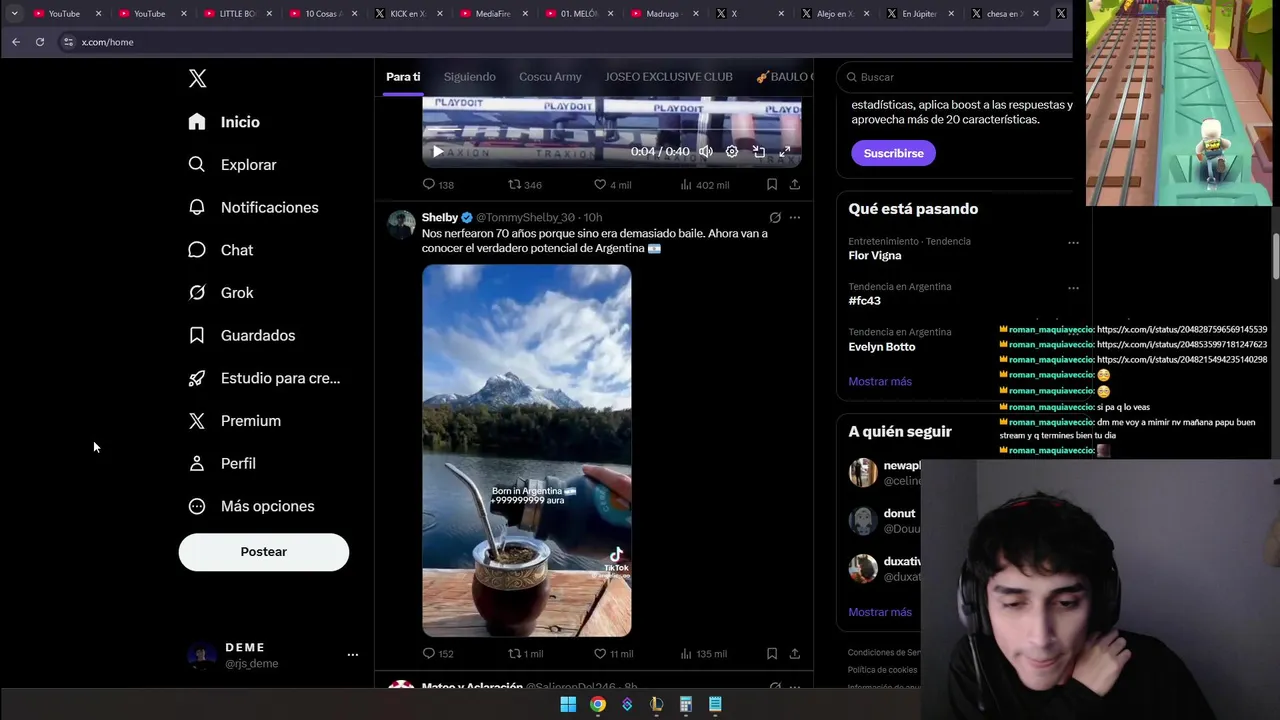Image resolution: width=1280 pixels, height=720 pixels.
Task: Reply to the post with 138 comments
Action: click(x=438, y=185)
